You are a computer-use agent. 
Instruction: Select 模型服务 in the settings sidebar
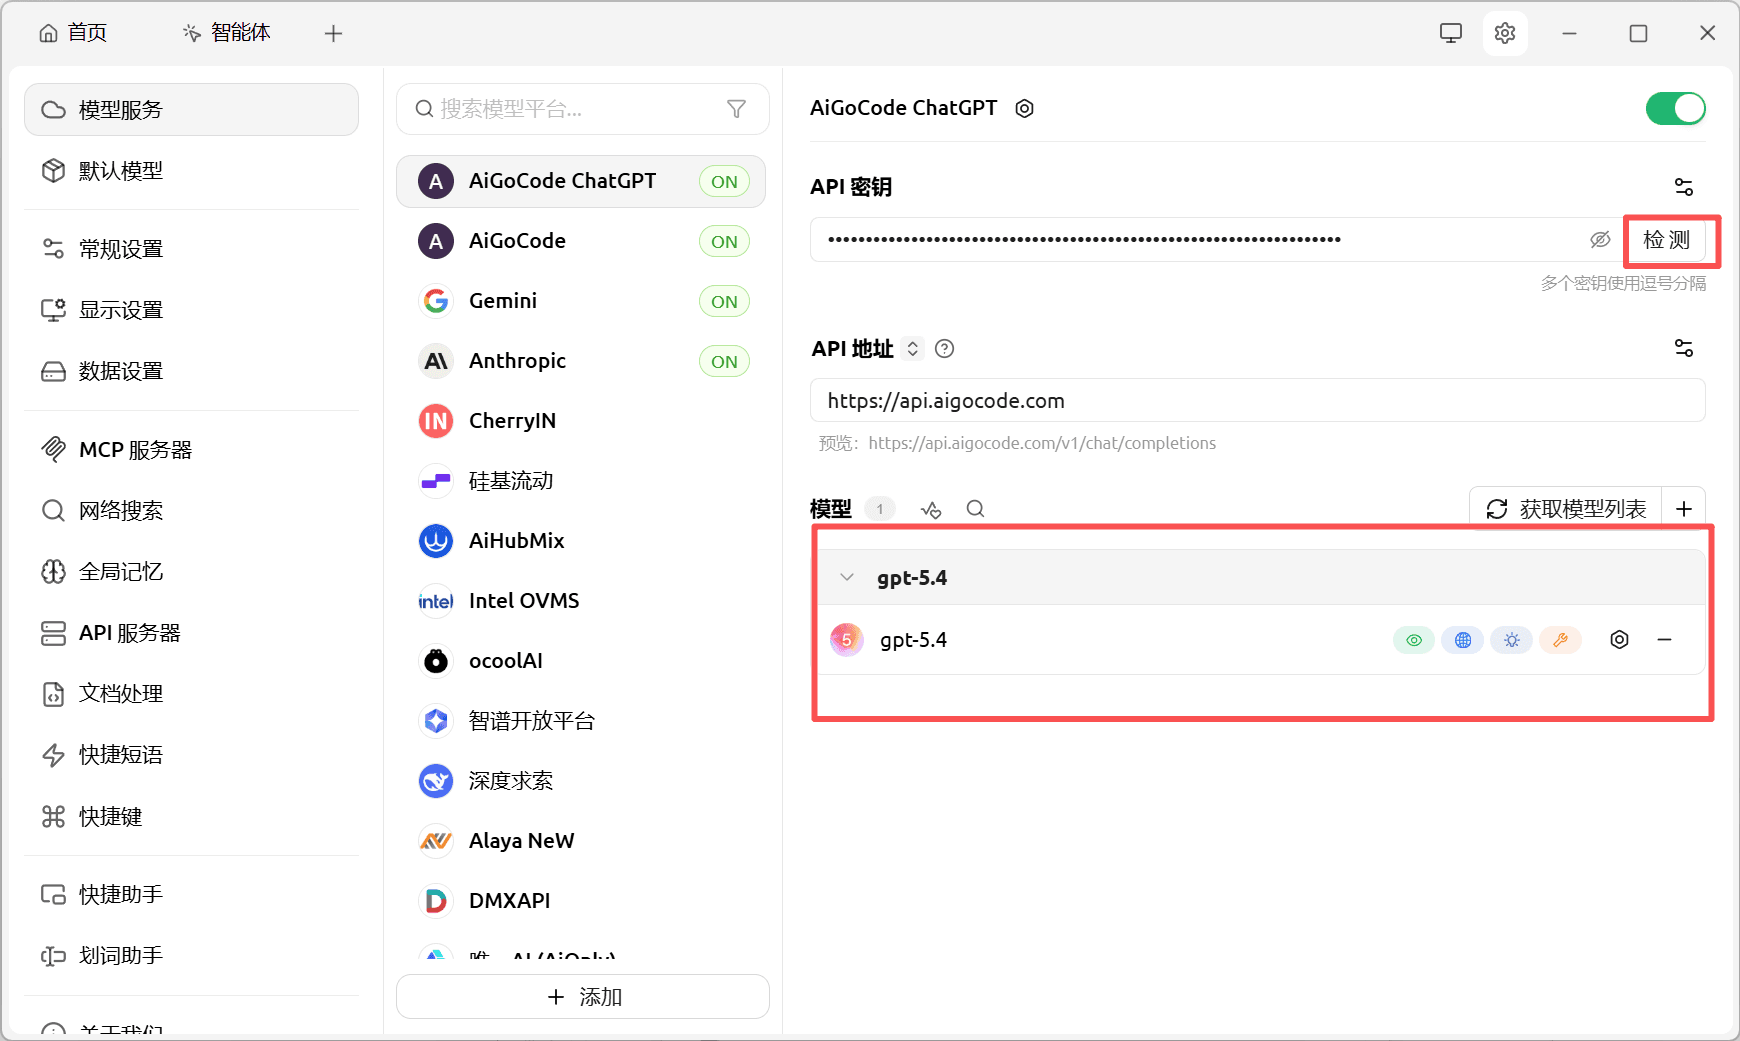point(191,109)
